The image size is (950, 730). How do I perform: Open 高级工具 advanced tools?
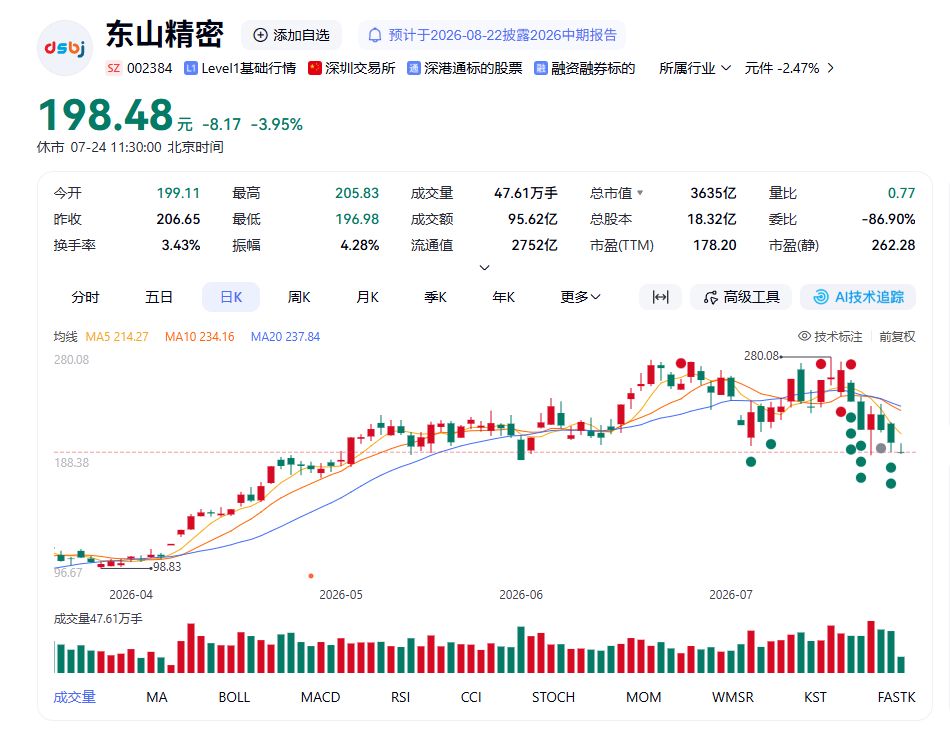click(x=741, y=297)
